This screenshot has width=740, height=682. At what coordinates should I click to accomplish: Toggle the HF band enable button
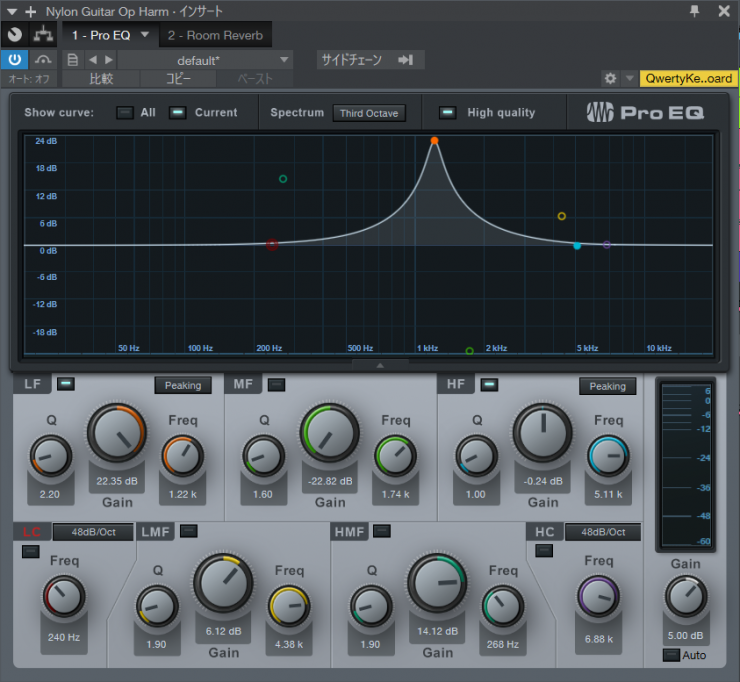click(x=489, y=385)
